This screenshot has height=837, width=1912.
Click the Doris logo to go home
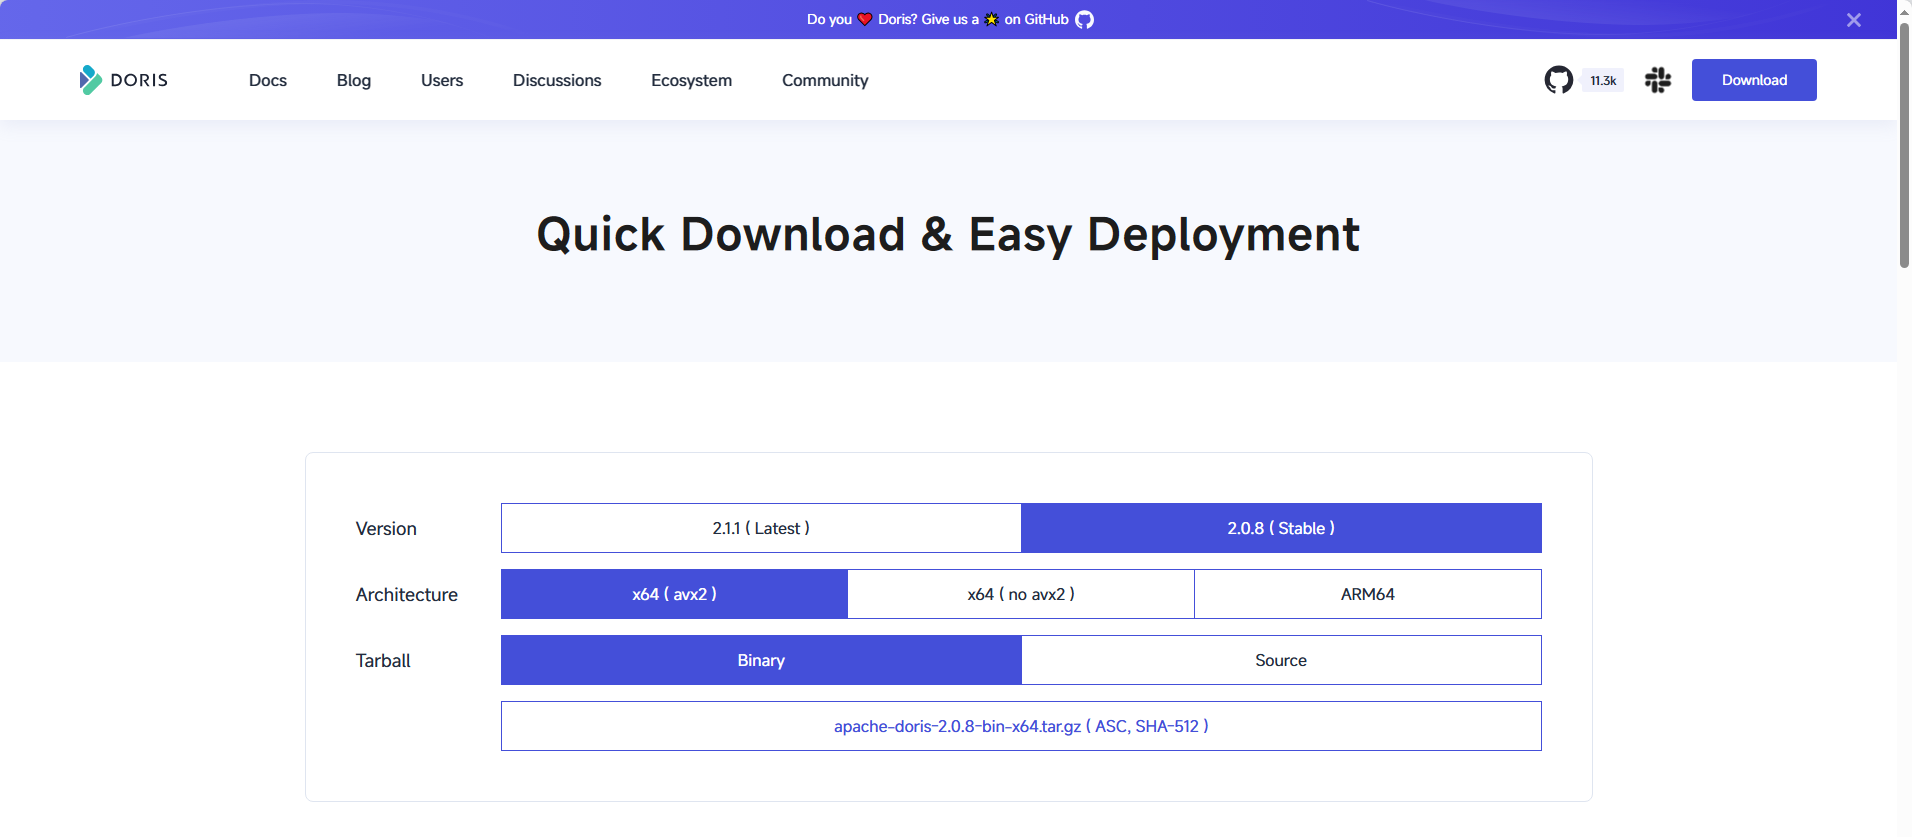[124, 80]
